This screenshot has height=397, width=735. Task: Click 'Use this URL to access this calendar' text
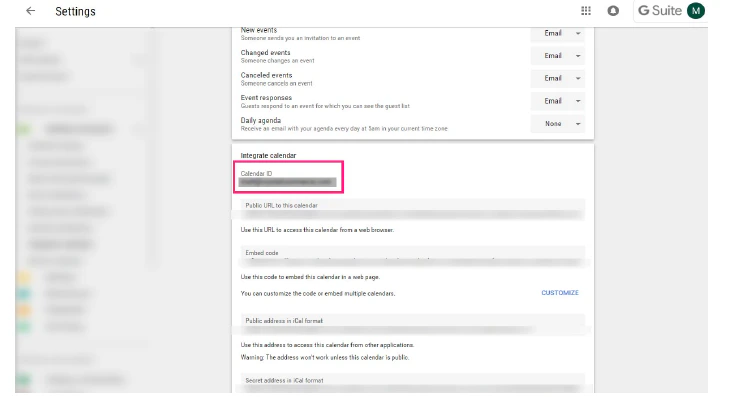pyautogui.click(x=317, y=230)
